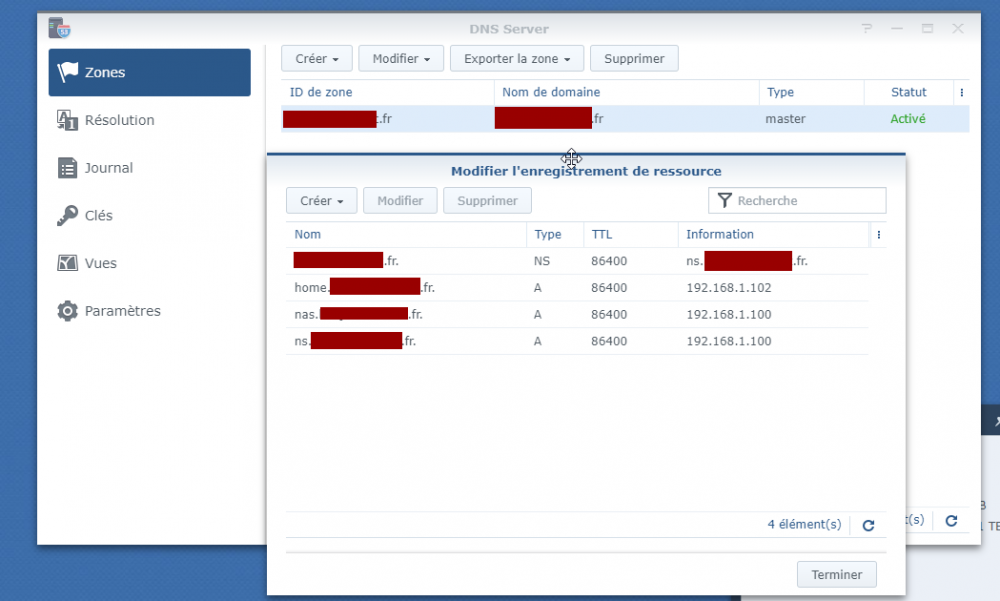Open the Clés keys section
This screenshot has height=601, width=1000.
click(x=98, y=216)
